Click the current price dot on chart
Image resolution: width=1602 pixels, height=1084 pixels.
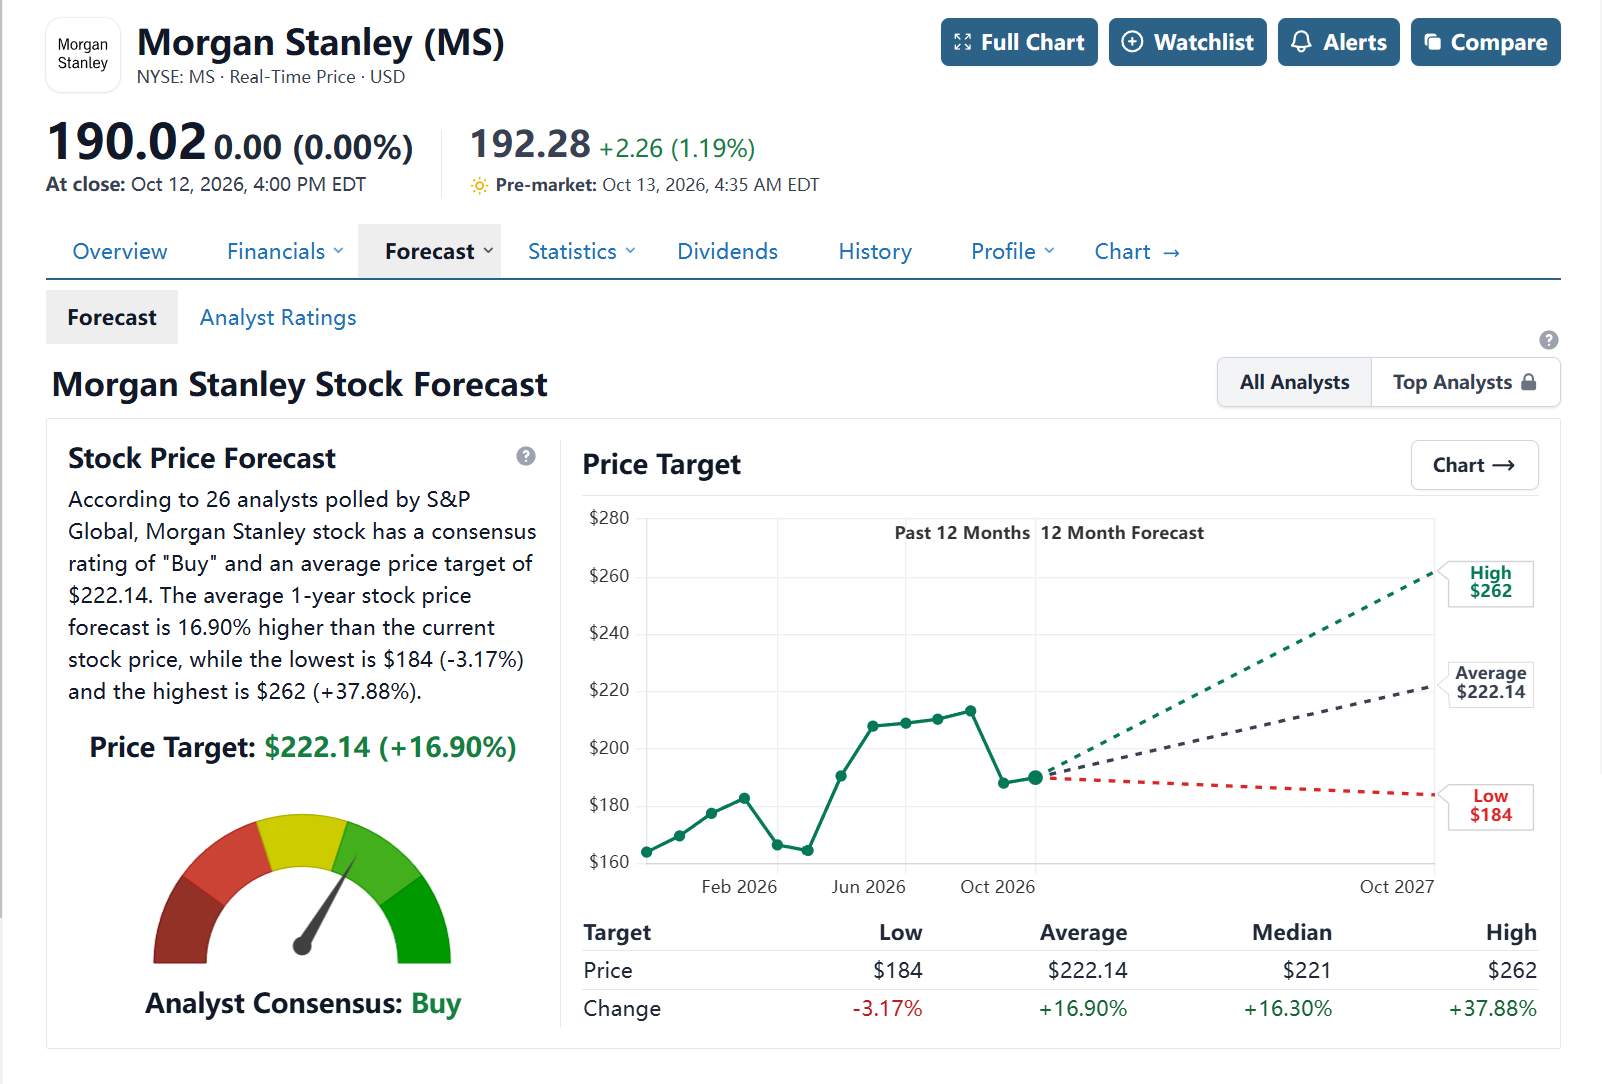1035,777
